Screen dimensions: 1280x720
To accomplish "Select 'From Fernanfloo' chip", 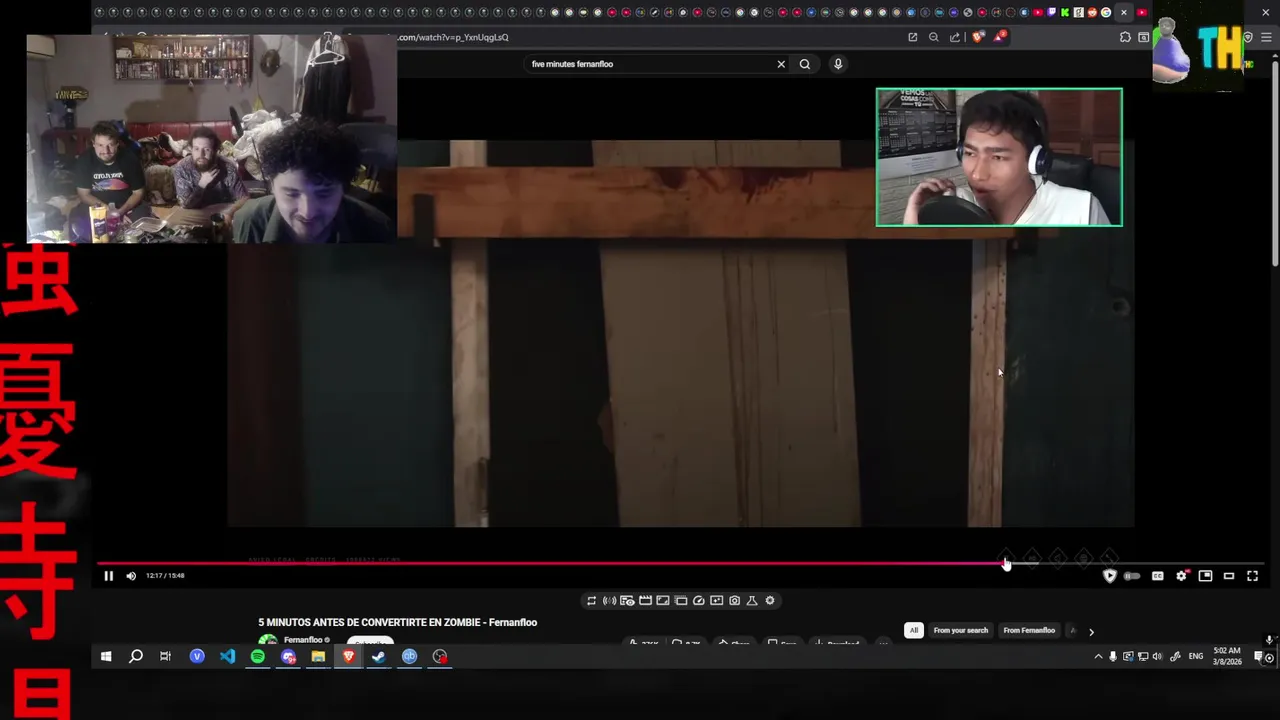I will coord(1029,630).
